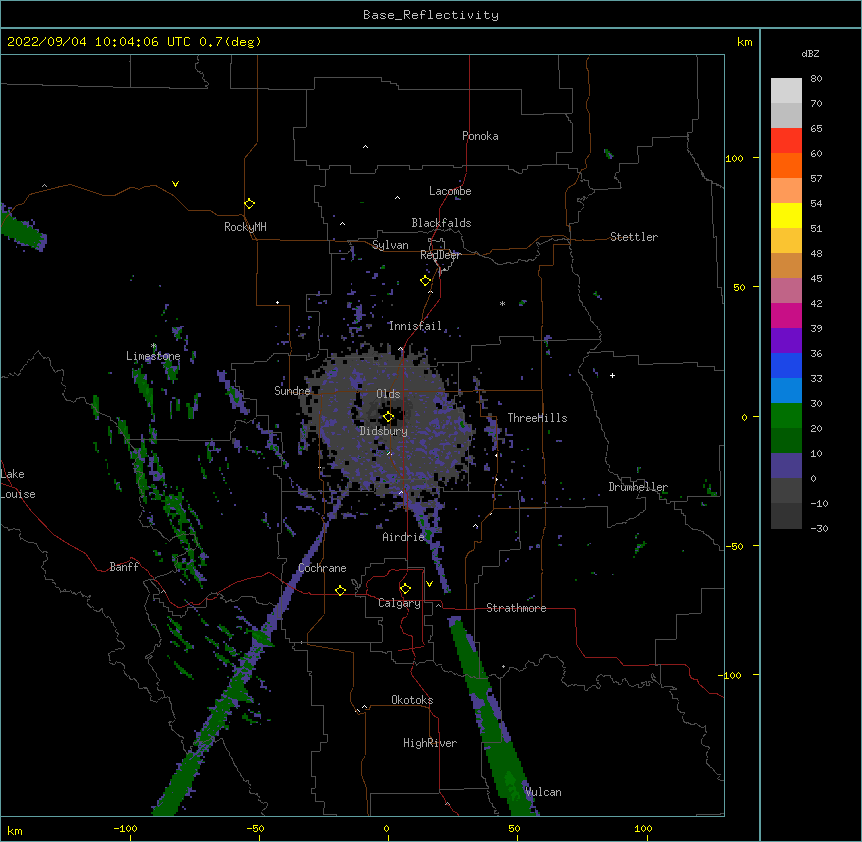Select the red legend swatch between 65 and 60

tap(786, 141)
